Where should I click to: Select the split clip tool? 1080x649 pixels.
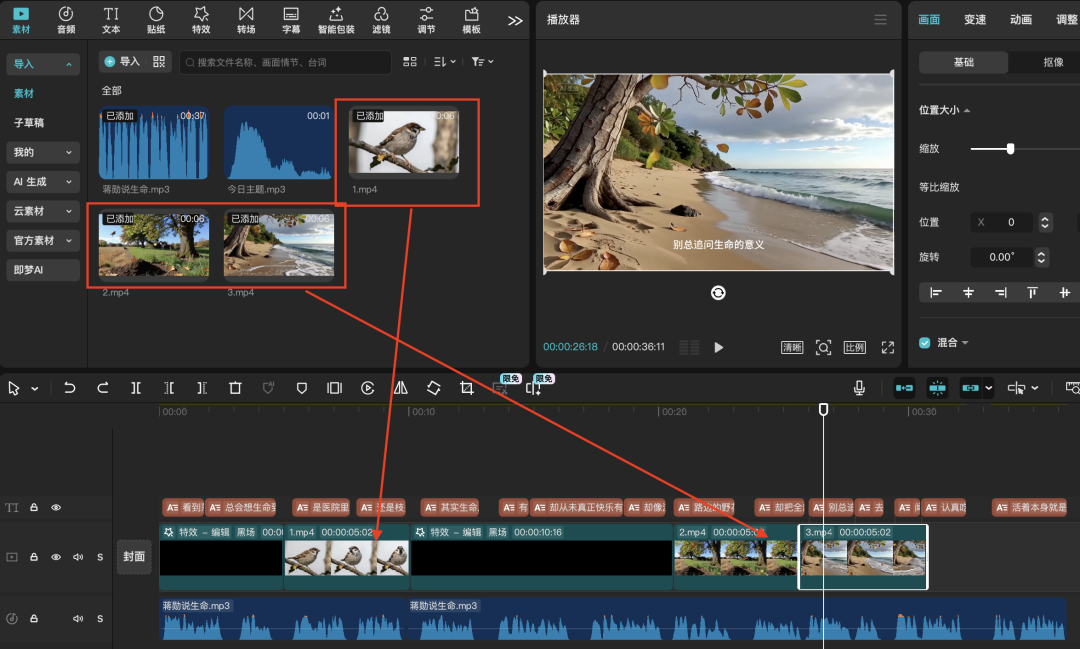(136, 388)
